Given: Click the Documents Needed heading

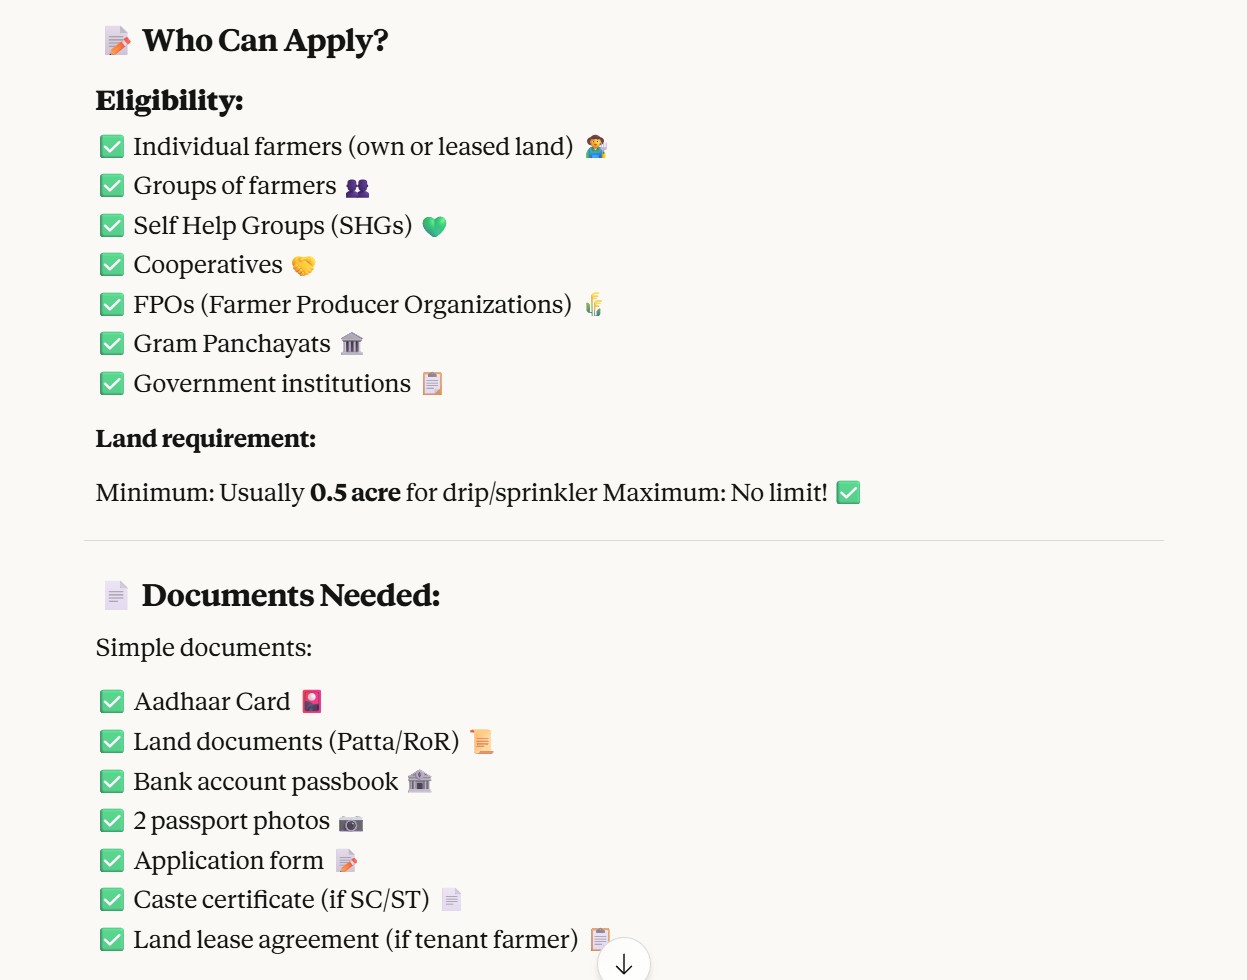Looking at the screenshot, I should (291, 596).
